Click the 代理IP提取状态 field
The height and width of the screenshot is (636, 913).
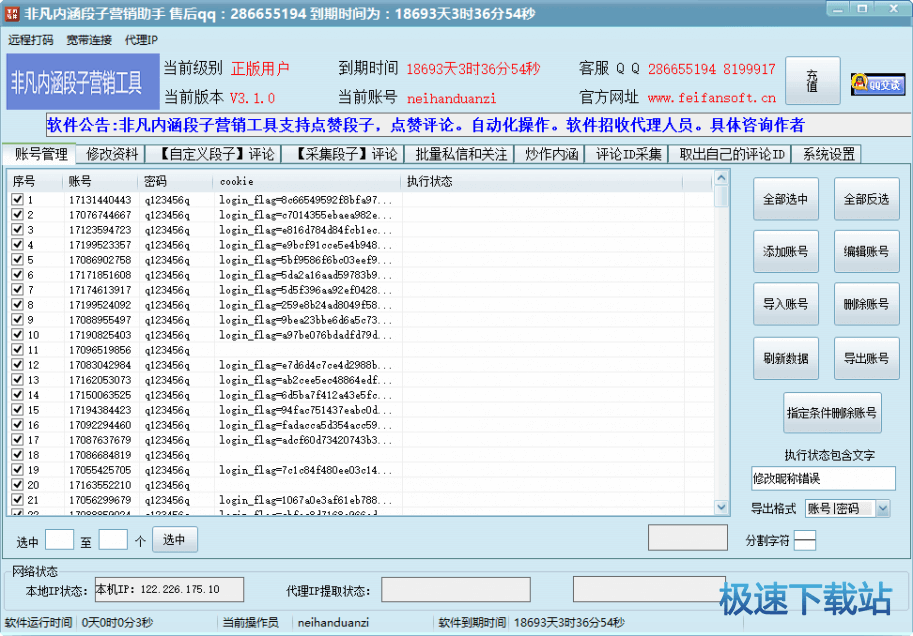tap(456, 589)
